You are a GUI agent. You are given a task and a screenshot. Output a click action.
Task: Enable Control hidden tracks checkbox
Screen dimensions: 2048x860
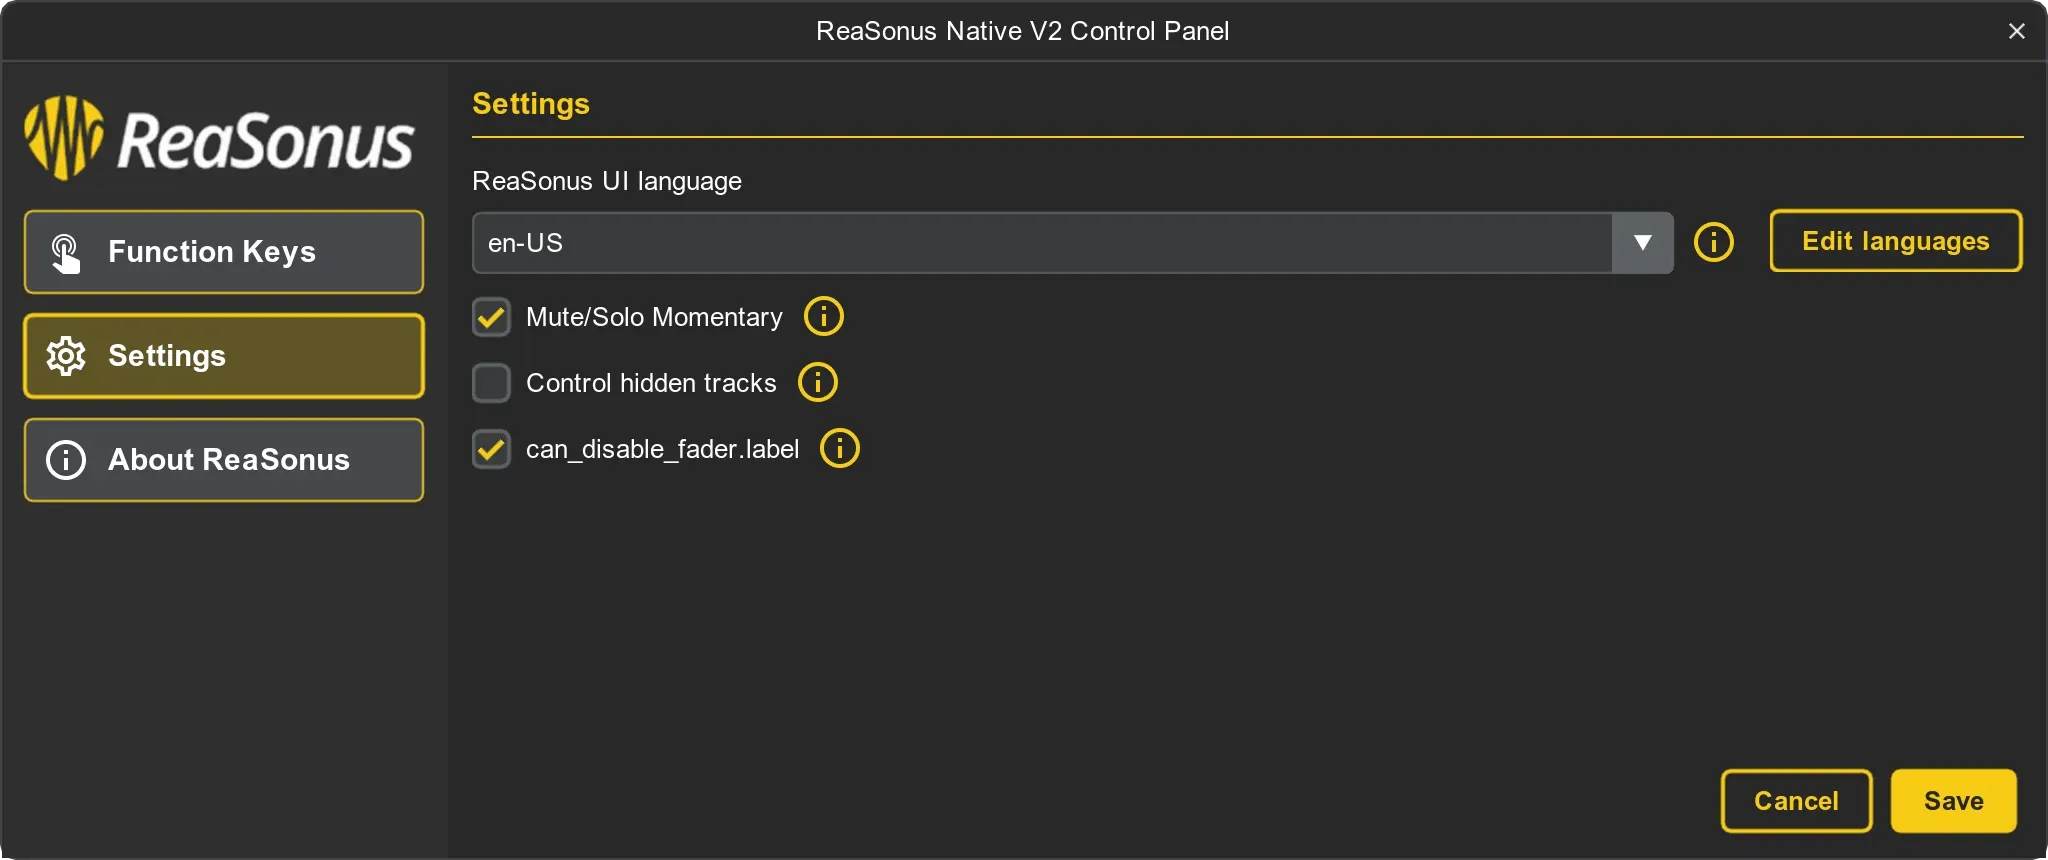[491, 382]
